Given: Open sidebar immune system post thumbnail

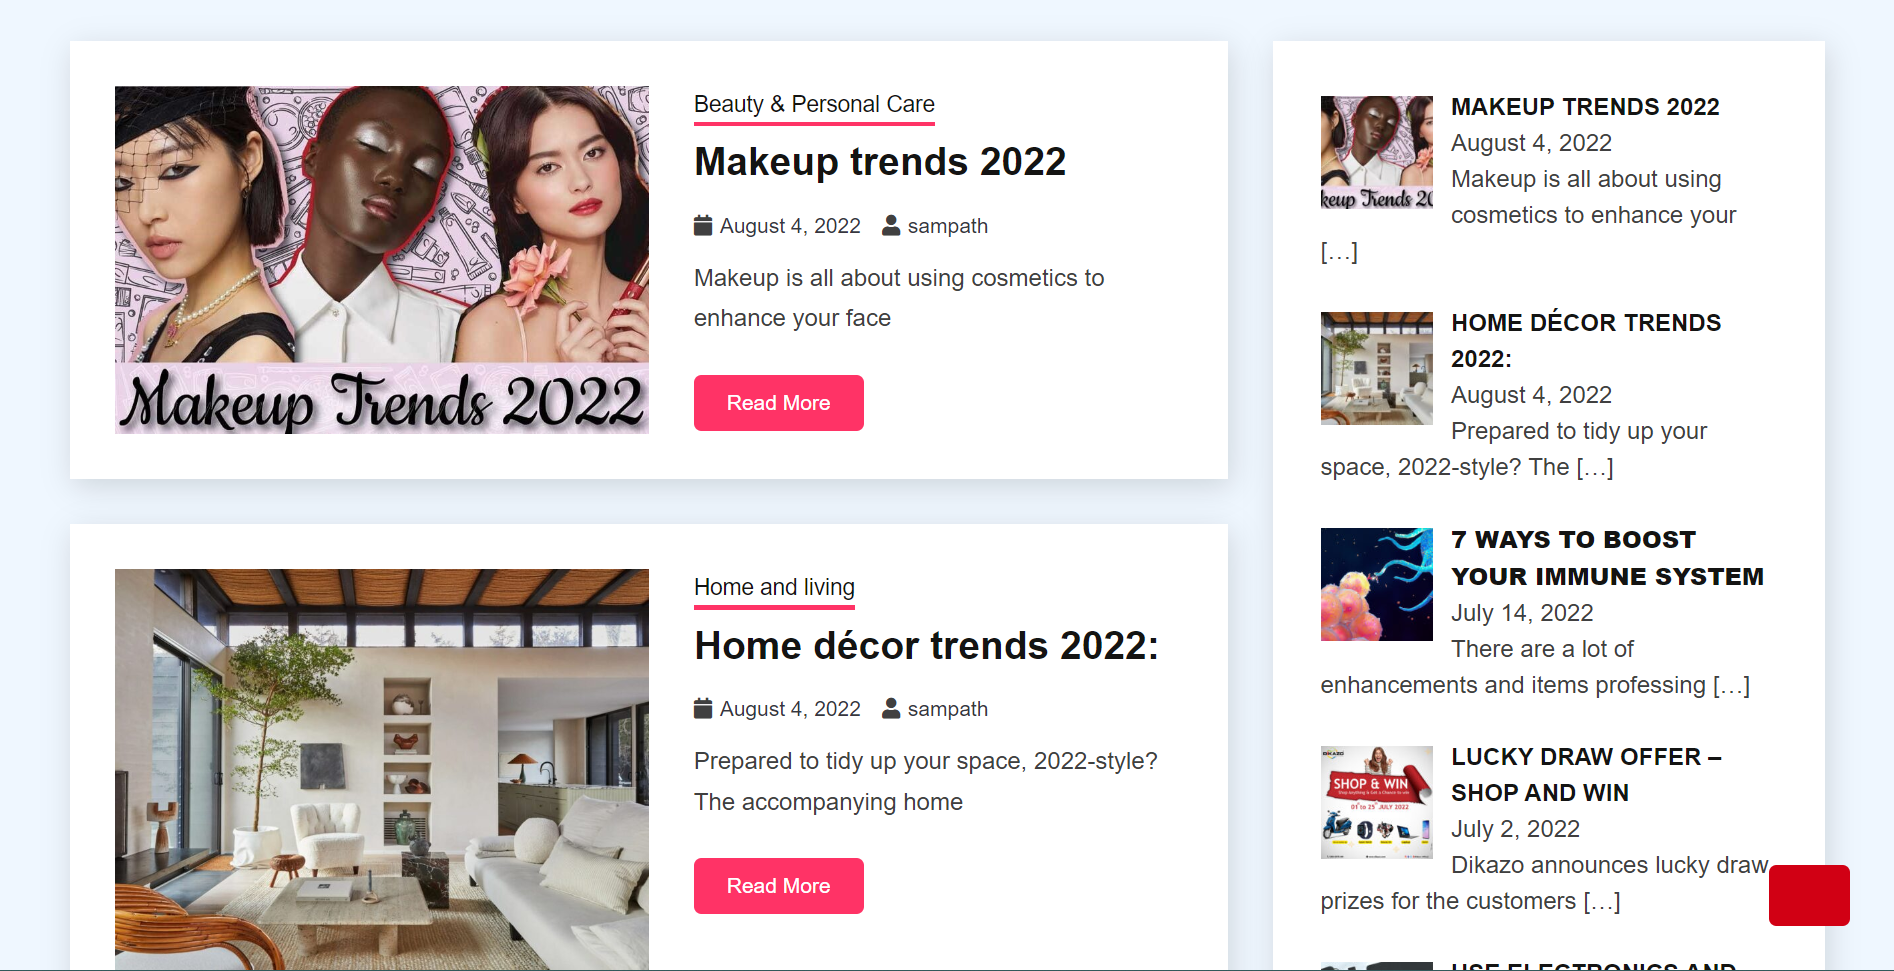Looking at the screenshot, I should tap(1376, 584).
